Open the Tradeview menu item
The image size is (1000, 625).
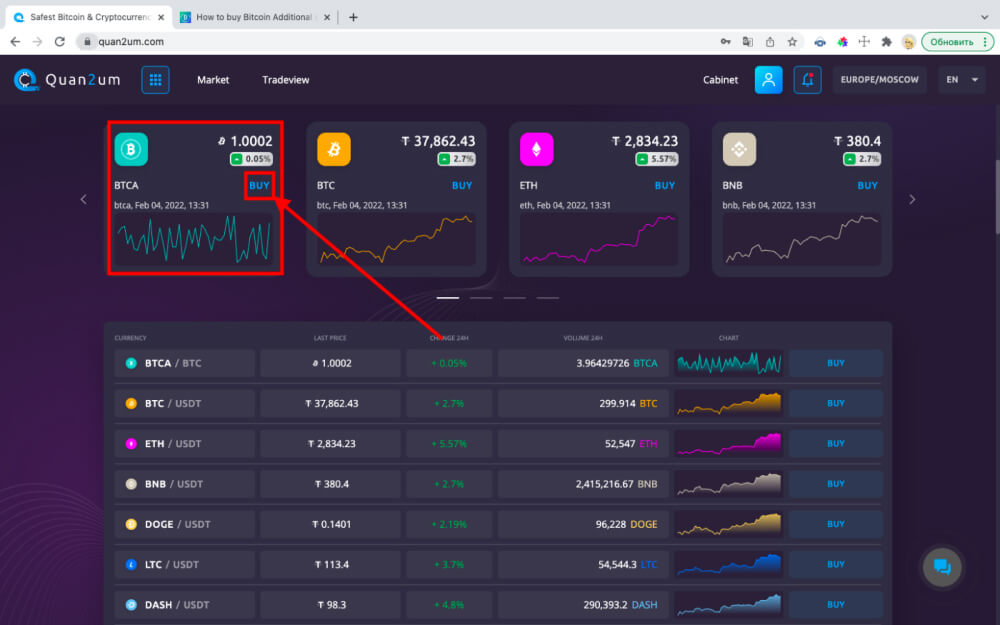286,80
